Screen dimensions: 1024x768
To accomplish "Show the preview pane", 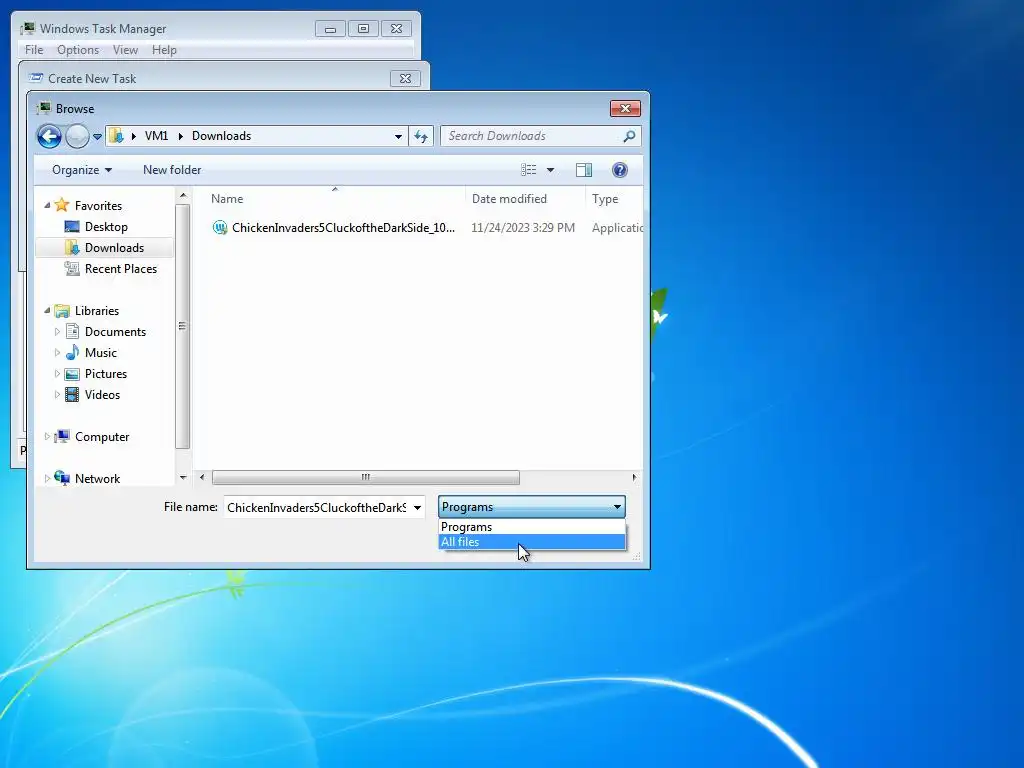I will pos(584,170).
